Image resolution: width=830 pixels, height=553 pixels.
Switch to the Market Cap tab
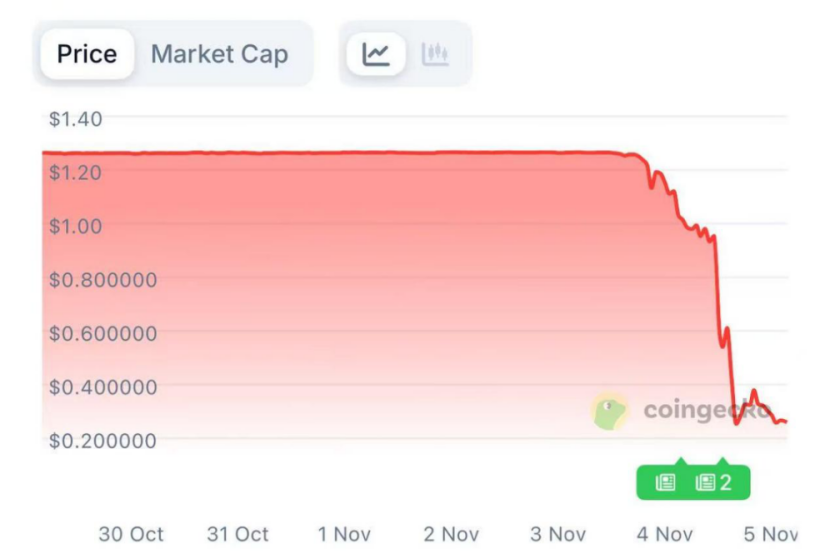point(219,54)
